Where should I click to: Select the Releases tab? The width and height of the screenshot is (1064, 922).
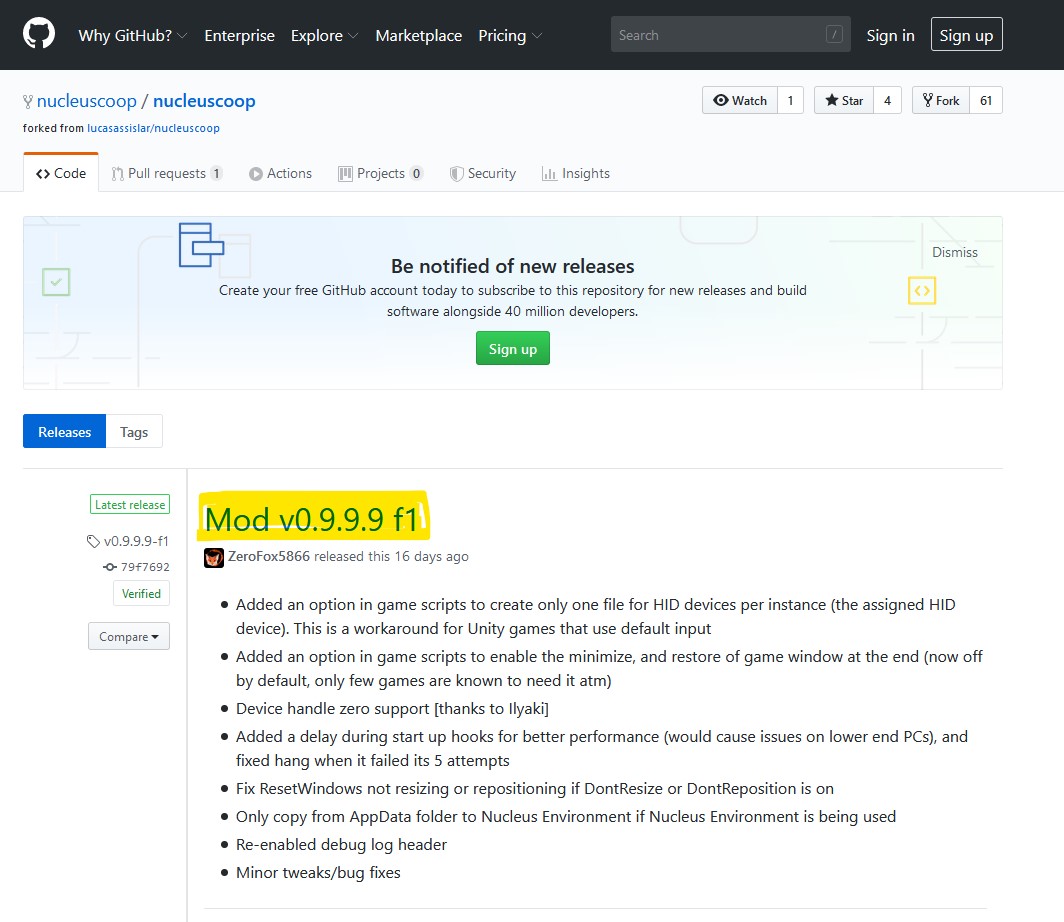point(64,431)
